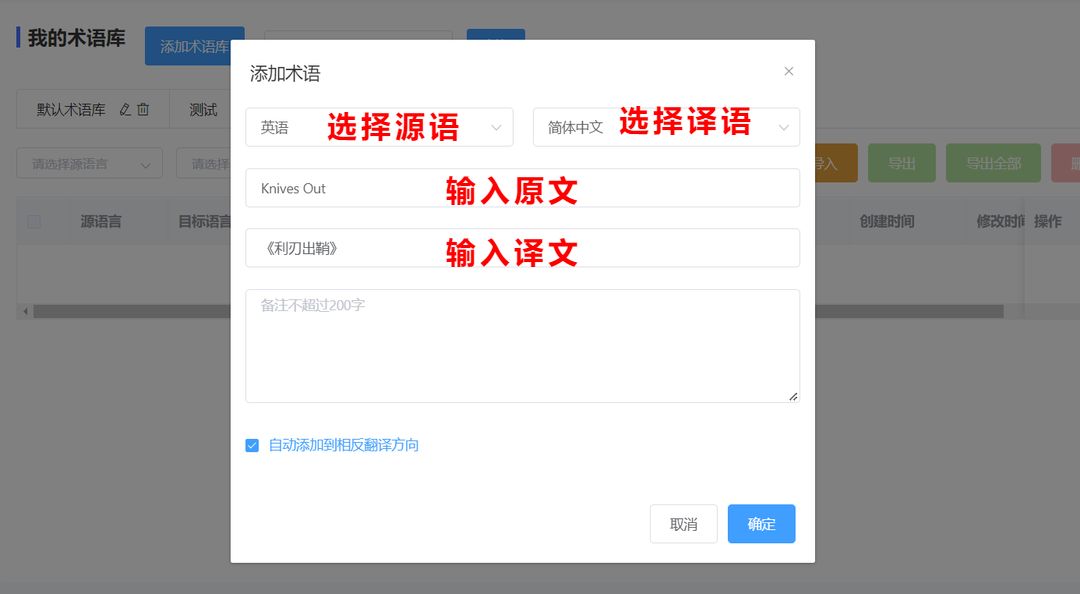
Task: Confirm the term with the 确定 button
Action: pos(761,523)
